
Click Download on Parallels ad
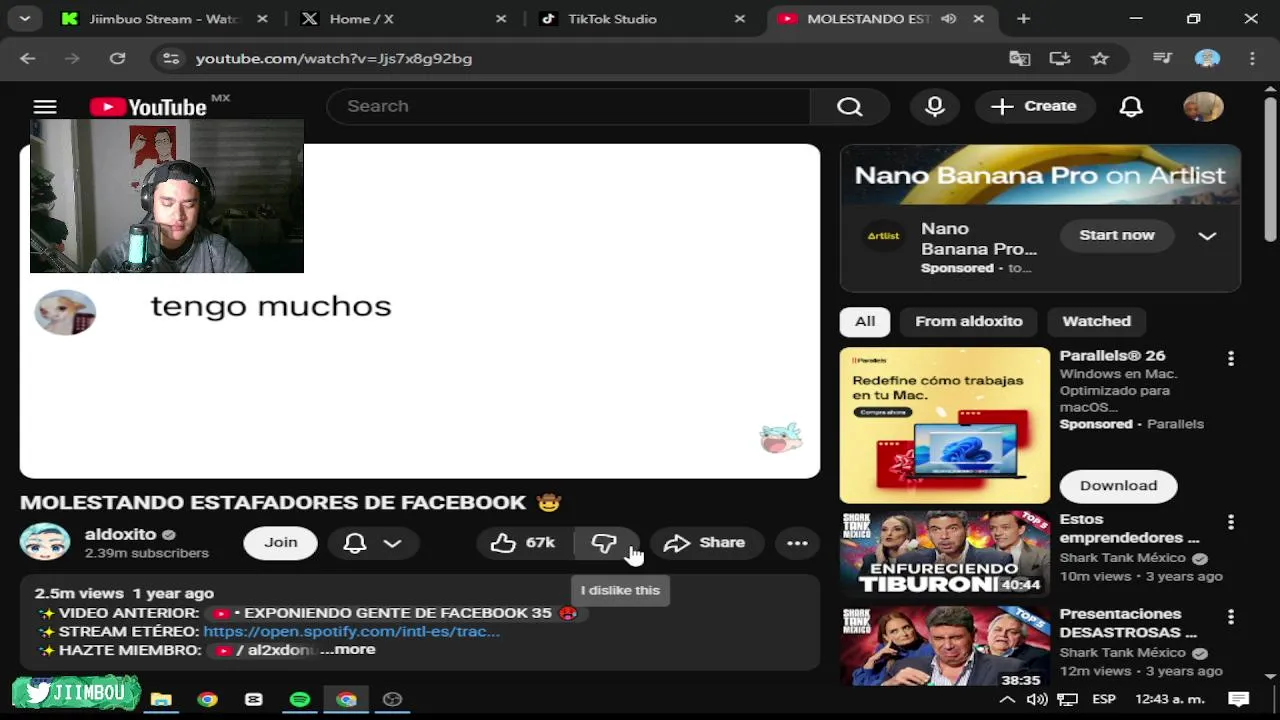click(x=1118, y=485)
